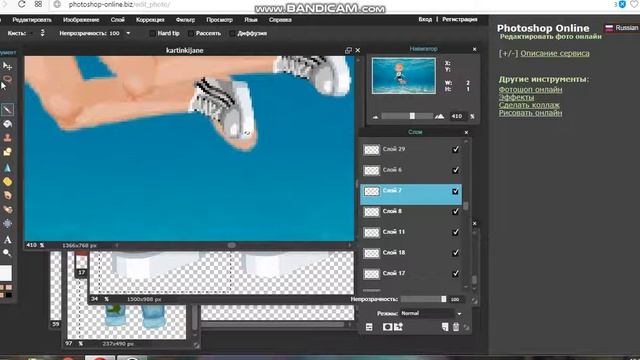This screenshot has height=360, width=640.
Task: Open the browser apps grid icon
Action: 38,4
